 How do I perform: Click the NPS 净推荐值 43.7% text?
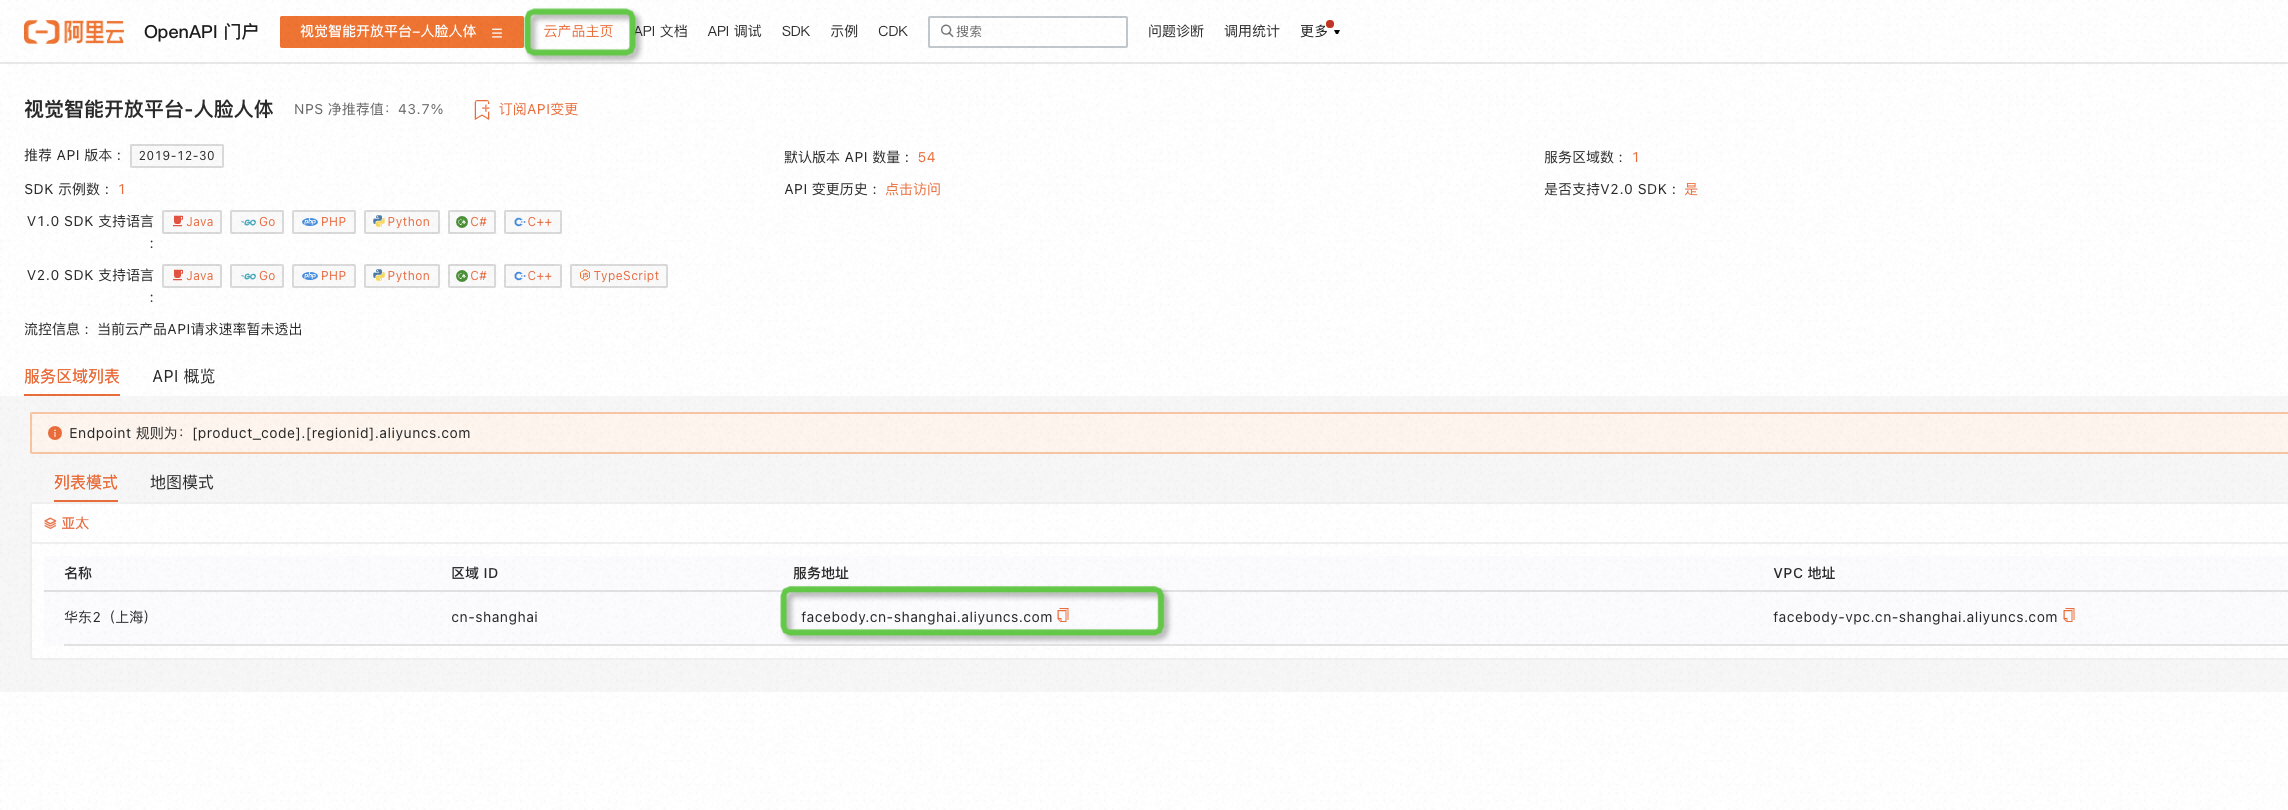(369, 109)
